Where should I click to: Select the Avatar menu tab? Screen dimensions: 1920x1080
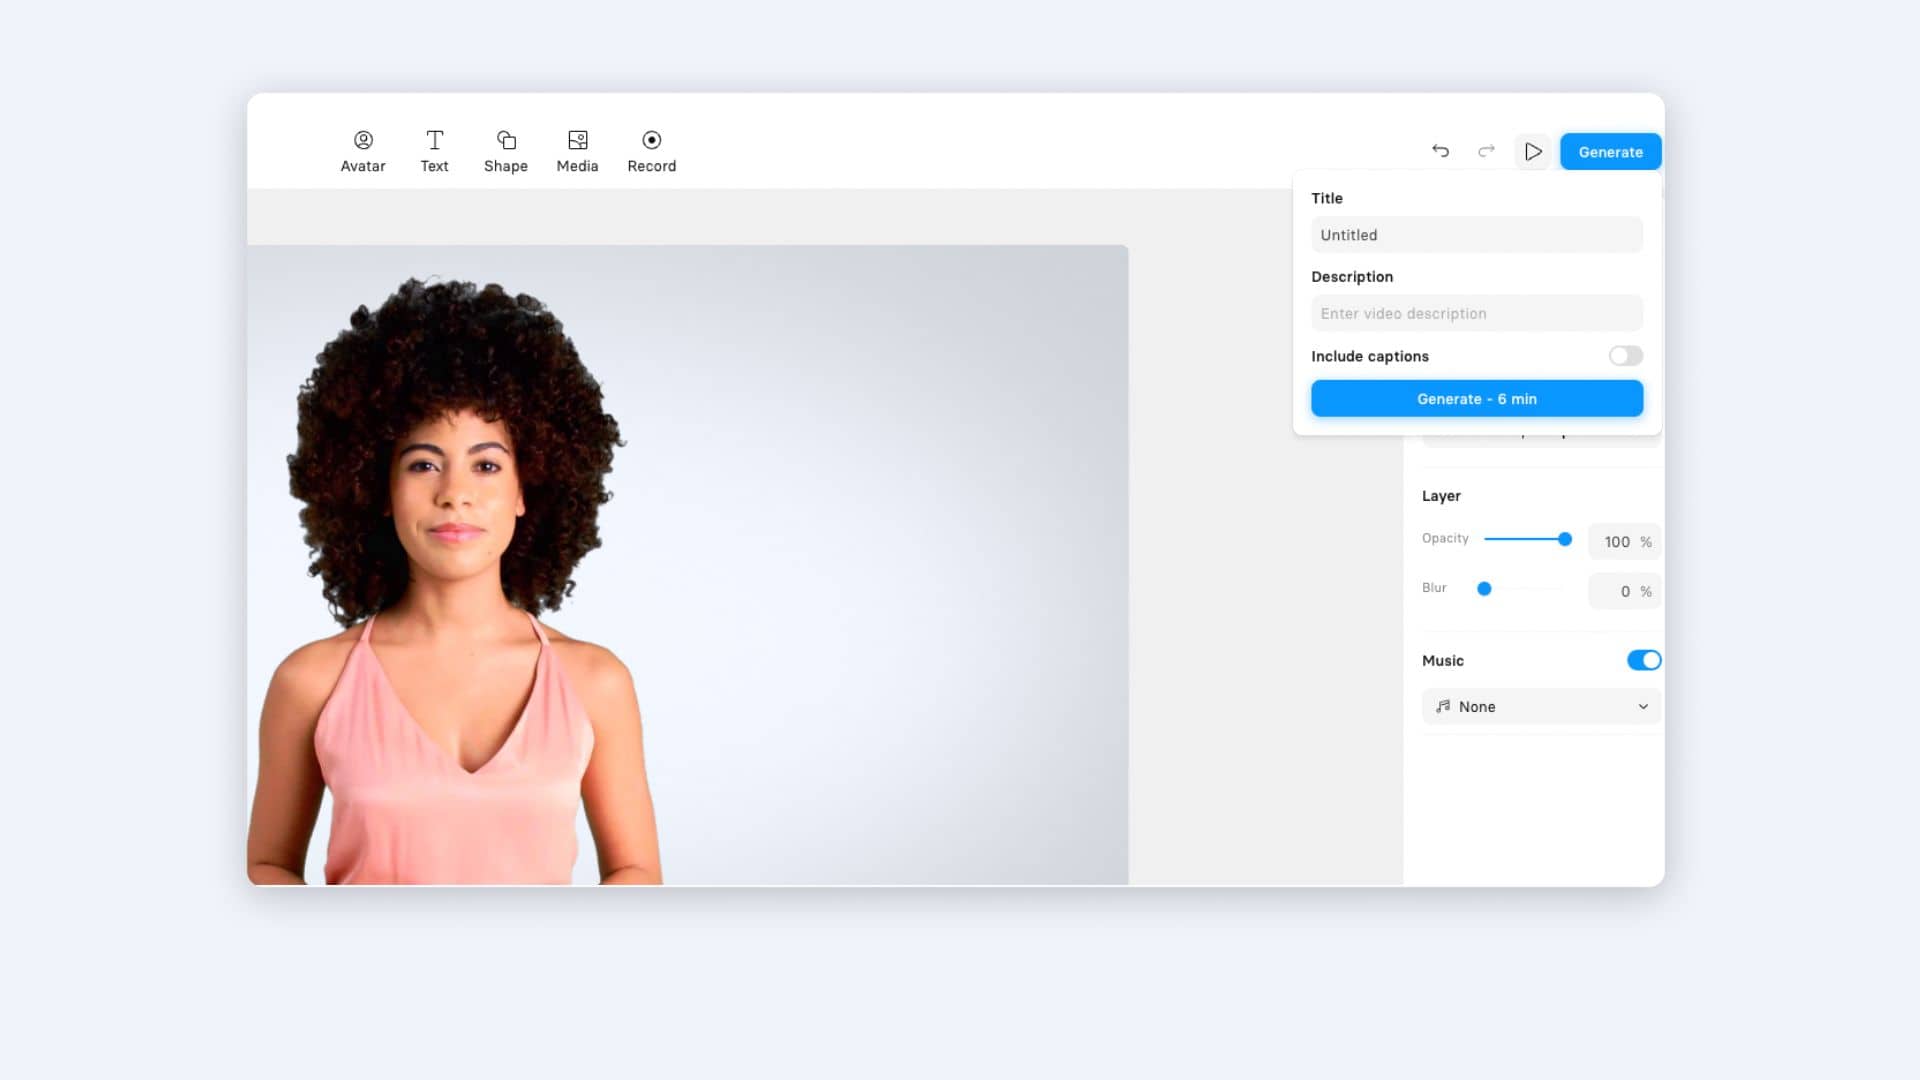(x=363, y=150)
